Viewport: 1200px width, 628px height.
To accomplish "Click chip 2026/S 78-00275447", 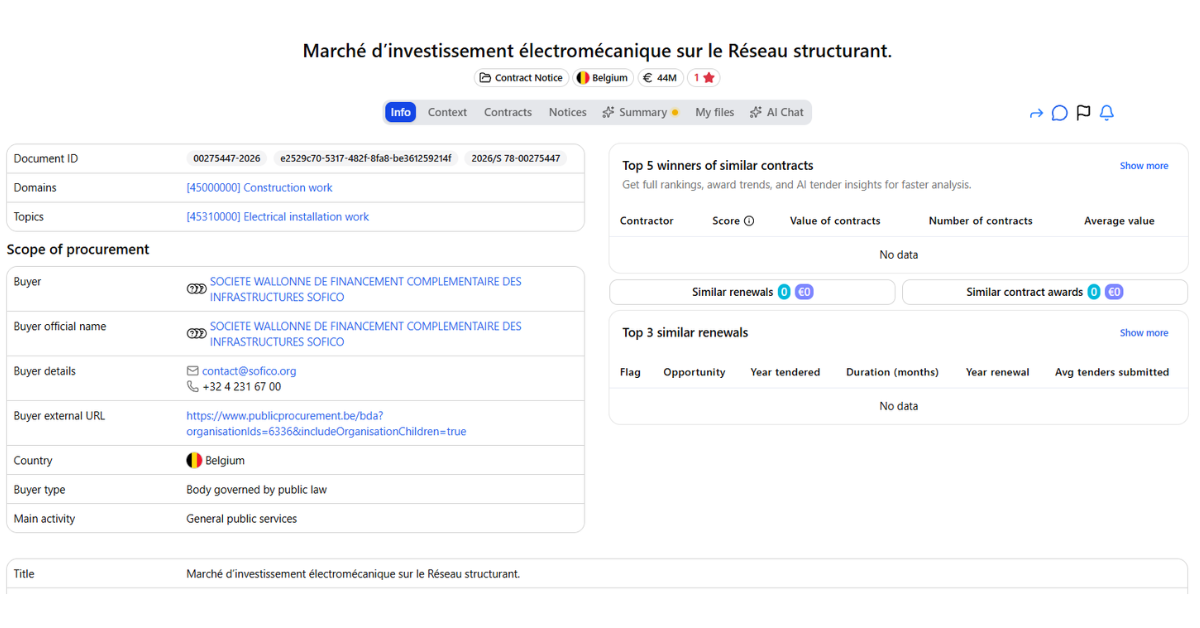I will click(x=515, y=159).
